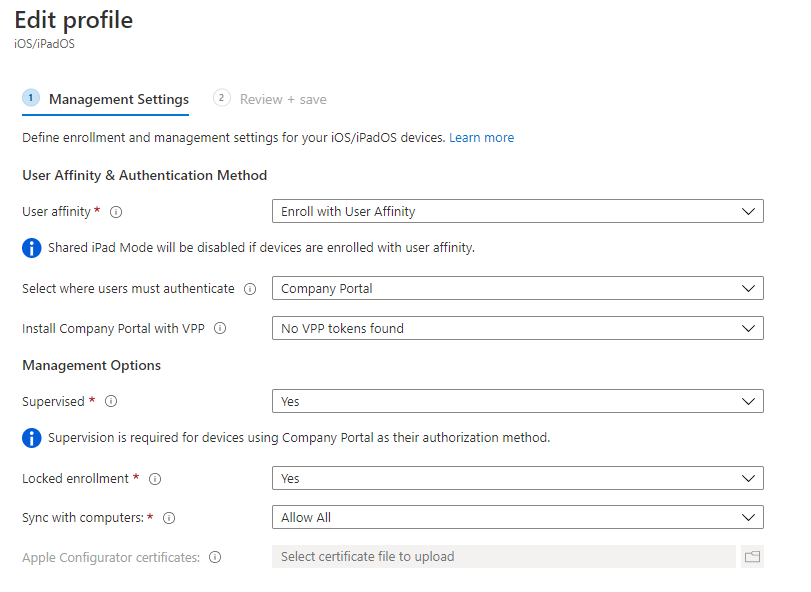The image size is (811, 592).
Task: Click info icon beside authentication location label
Action: pyautogui.click(x=250, y=289)
